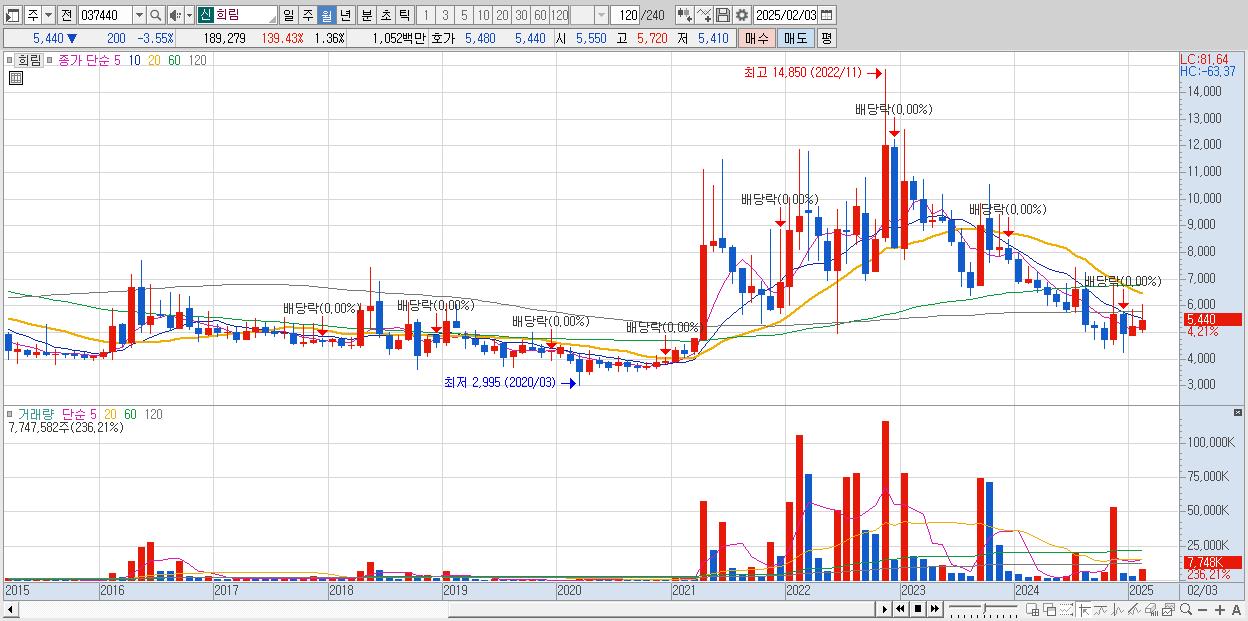This screenshot has height=621, width=1248.
Task: Select the '120' interval toggle button
Action: pos(559,15)
